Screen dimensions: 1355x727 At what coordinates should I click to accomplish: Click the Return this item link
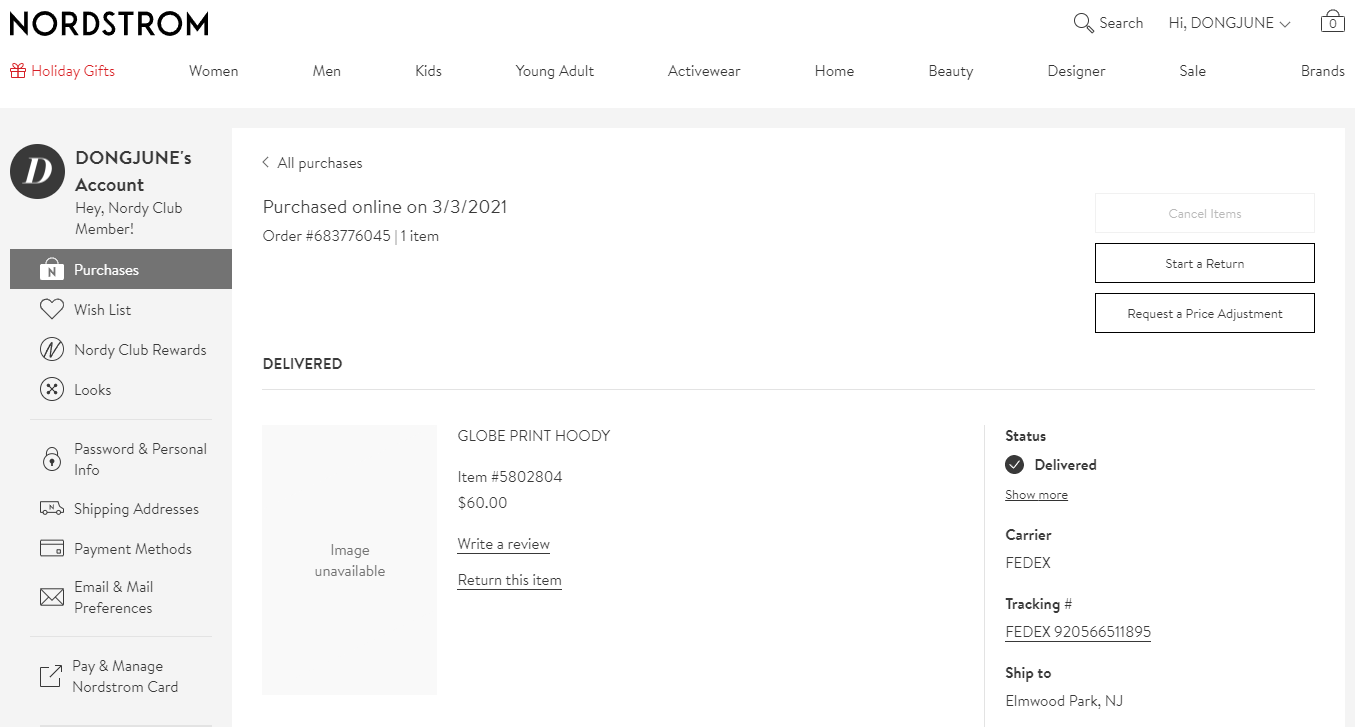[509, 580]
